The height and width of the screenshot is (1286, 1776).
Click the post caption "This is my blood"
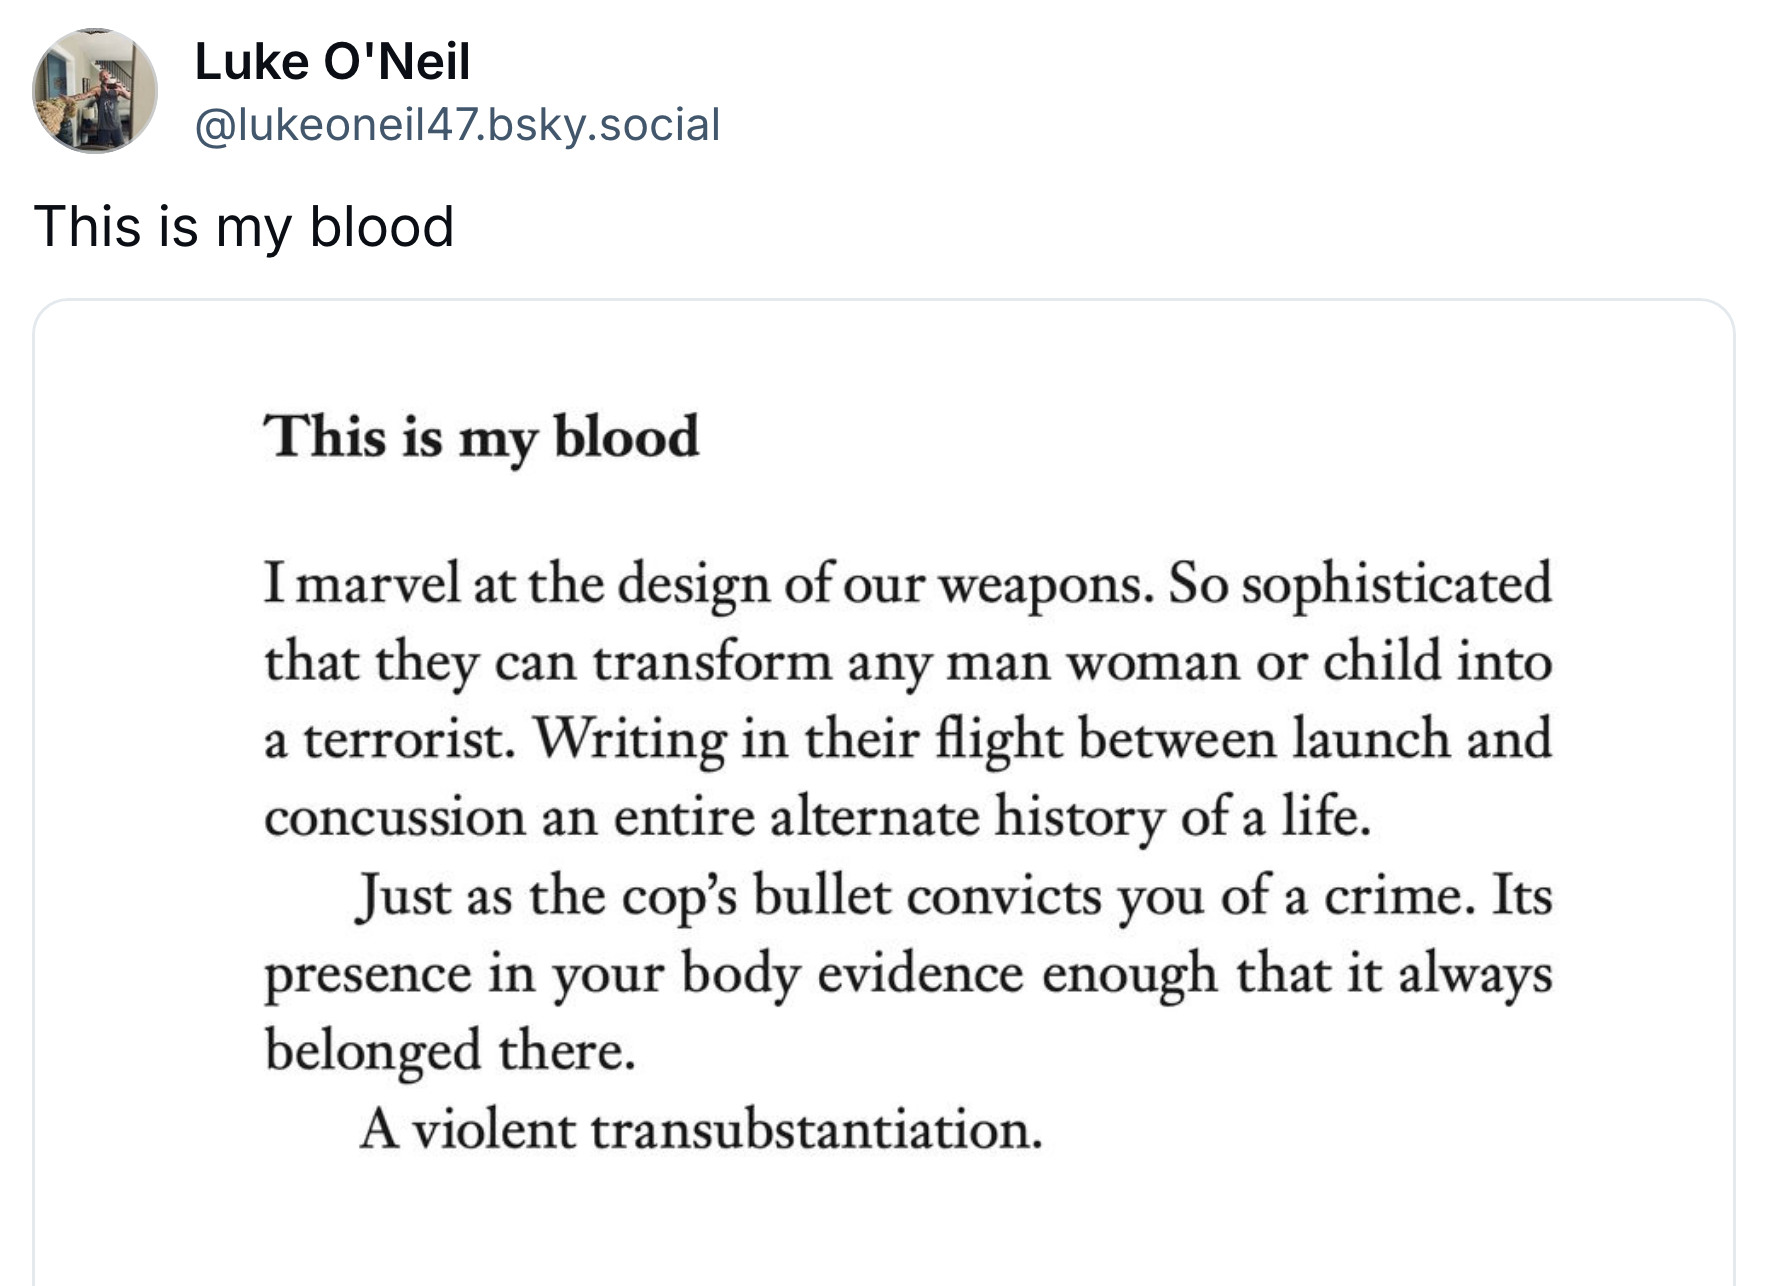[244, 226]
